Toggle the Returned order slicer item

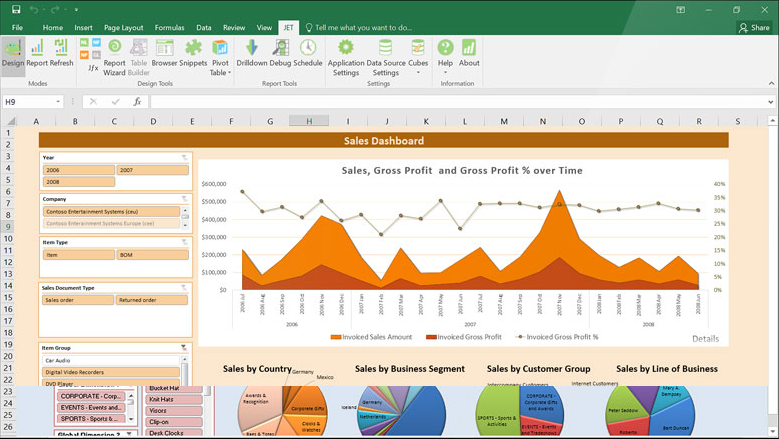point(152,300)
